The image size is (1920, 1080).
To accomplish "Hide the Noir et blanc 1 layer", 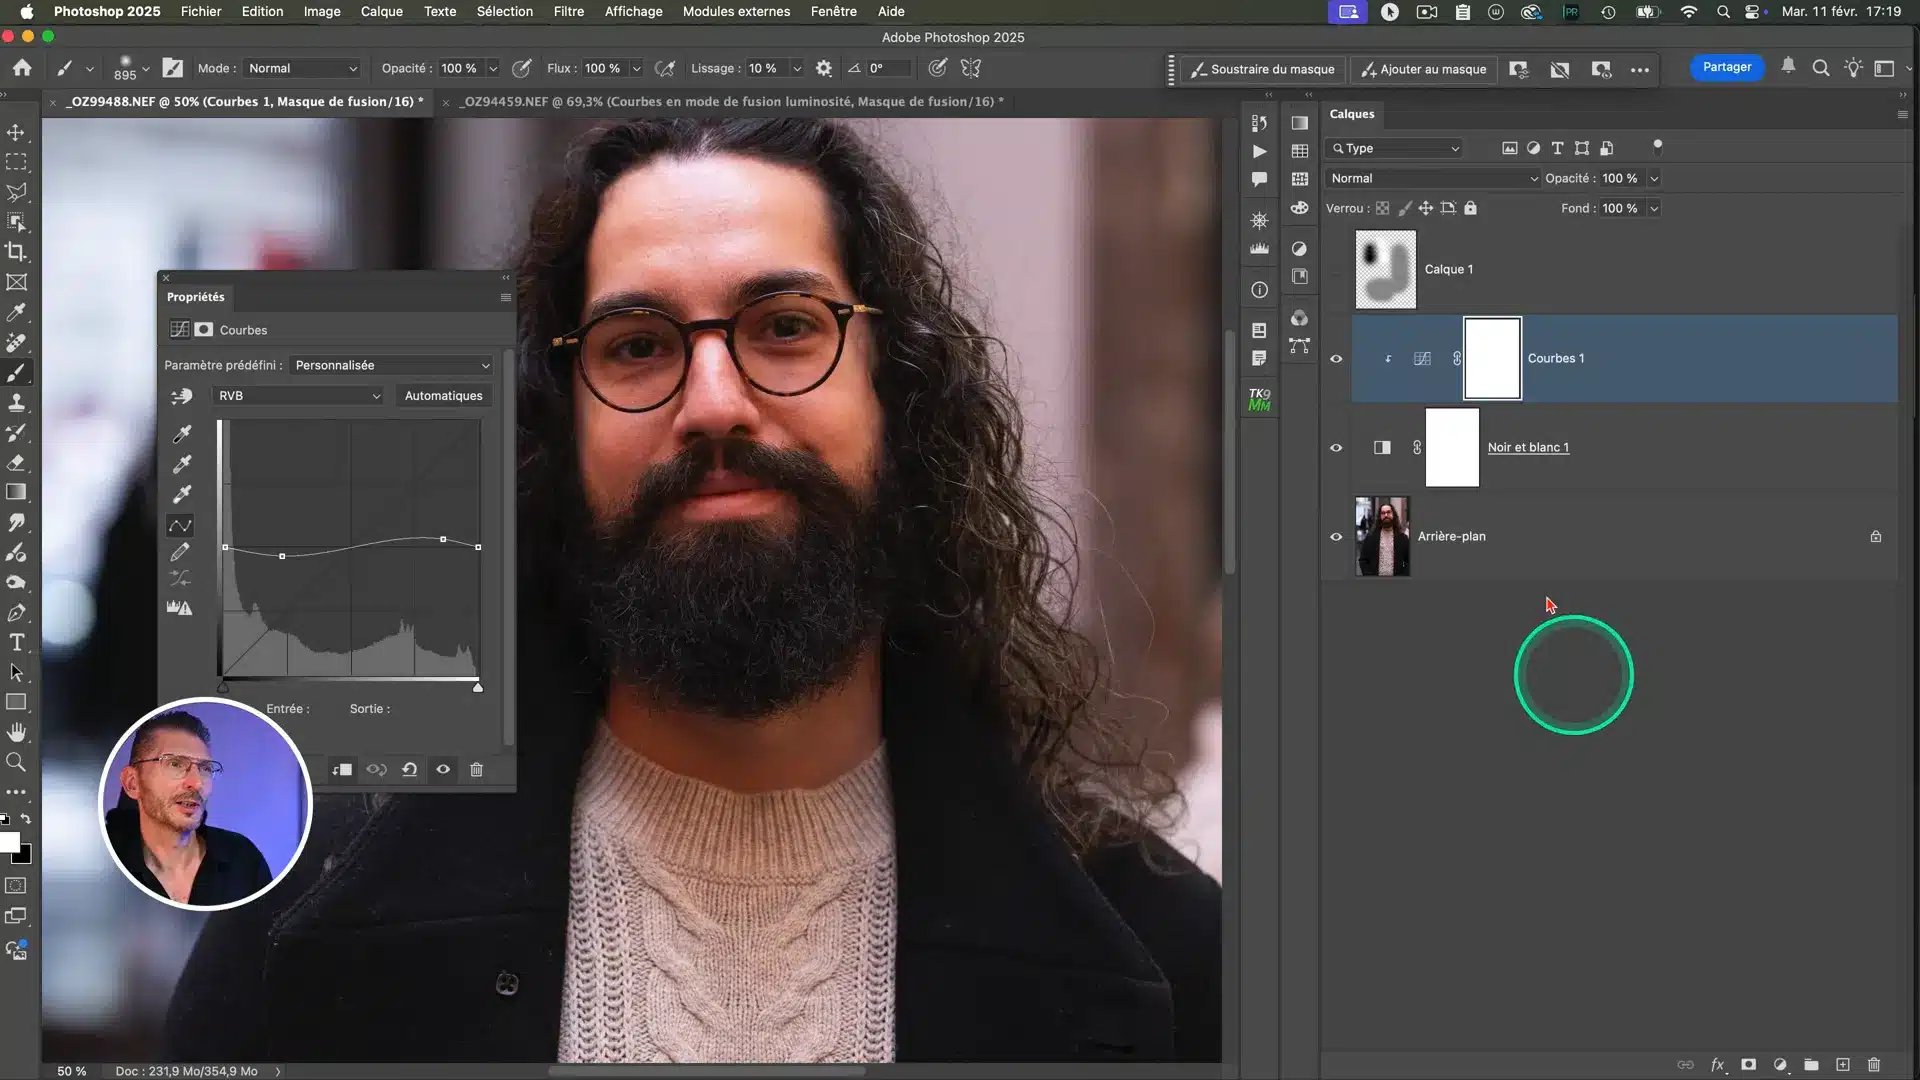I will tap(1336, 448).
